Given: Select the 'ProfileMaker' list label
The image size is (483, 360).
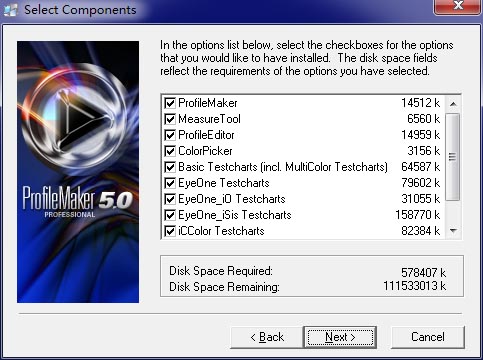Looking at the screenshot, I should [x=208, y=103].
